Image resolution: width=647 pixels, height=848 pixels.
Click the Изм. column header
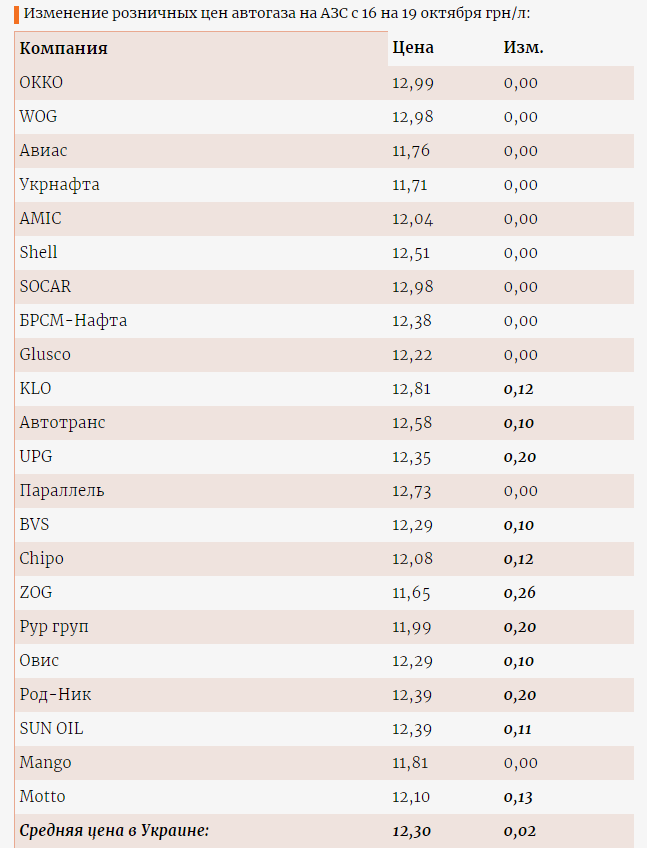(523, 48)
